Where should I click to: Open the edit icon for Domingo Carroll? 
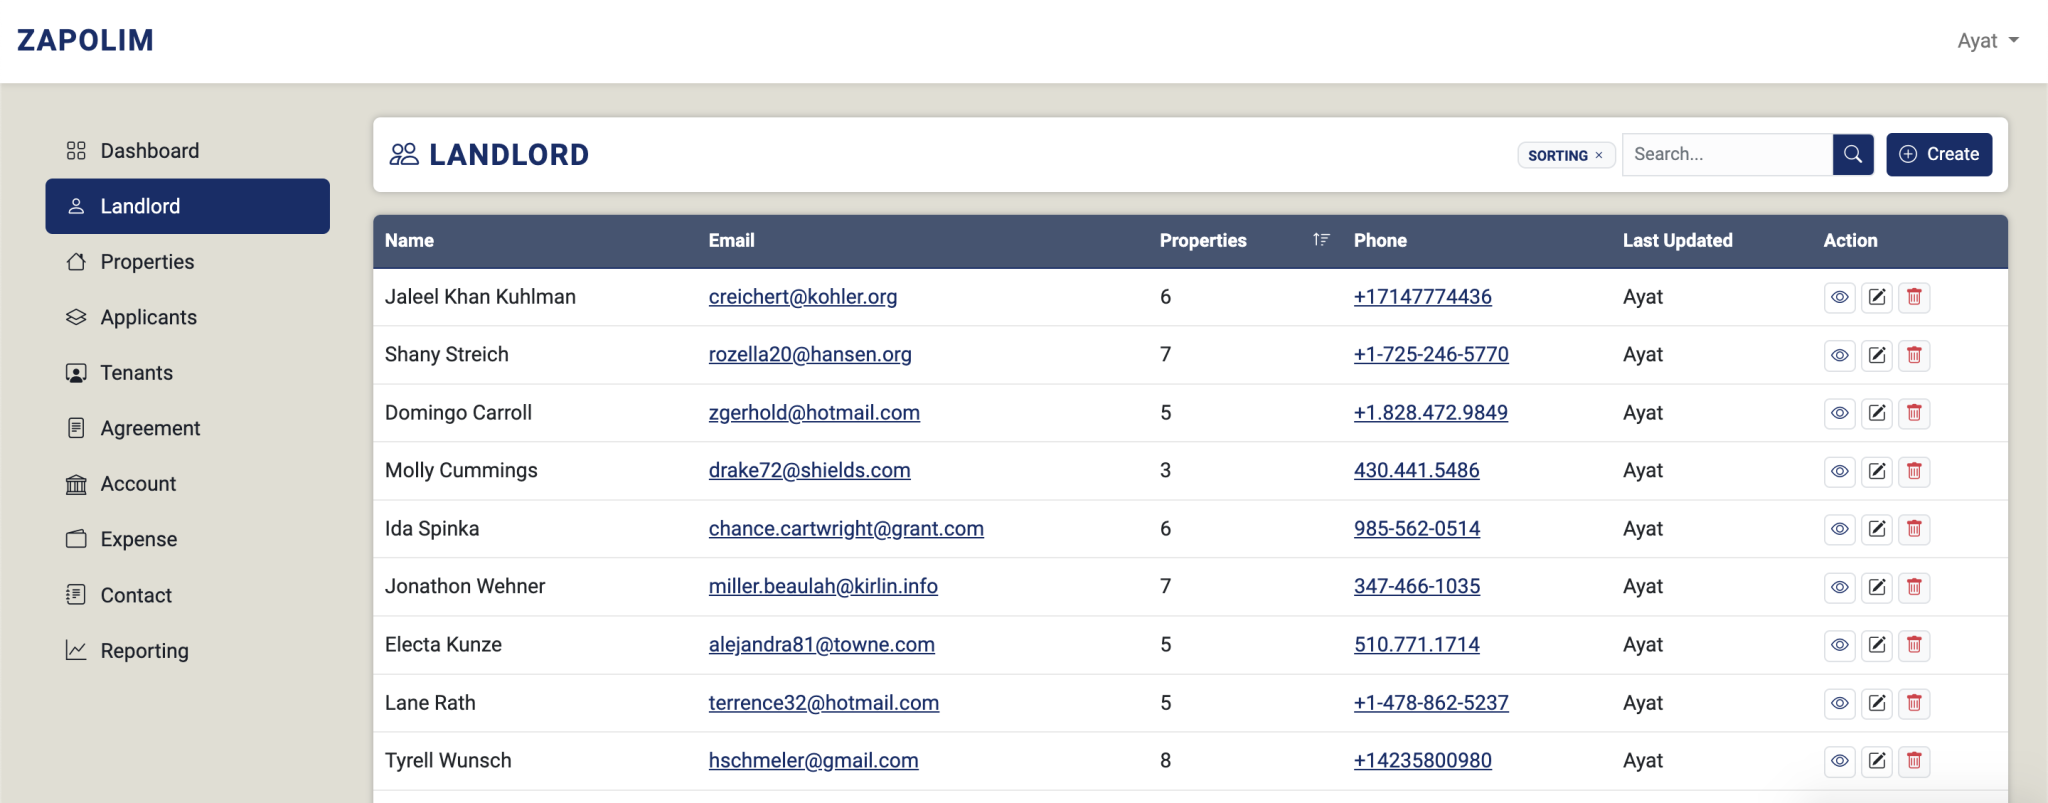coord(1877,413)
